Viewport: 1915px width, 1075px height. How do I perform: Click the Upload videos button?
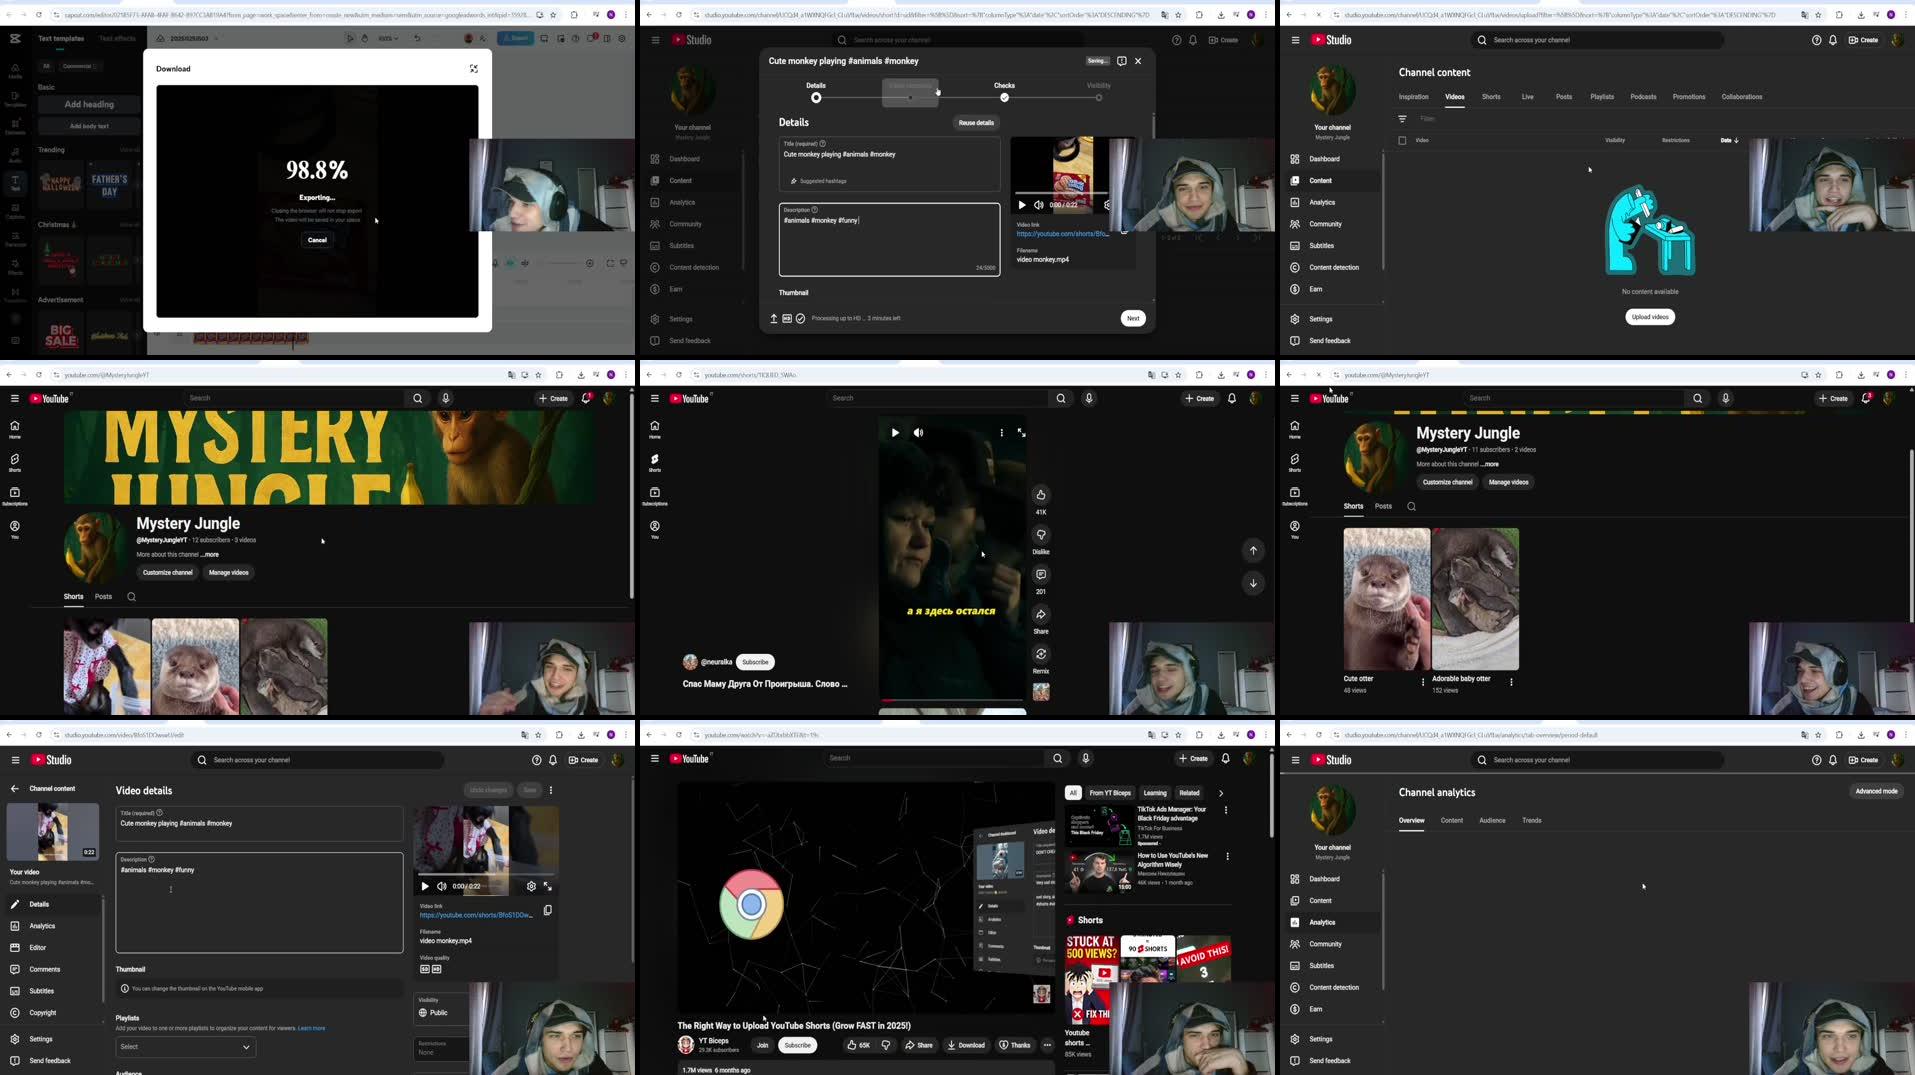(x=1650, y=317)
